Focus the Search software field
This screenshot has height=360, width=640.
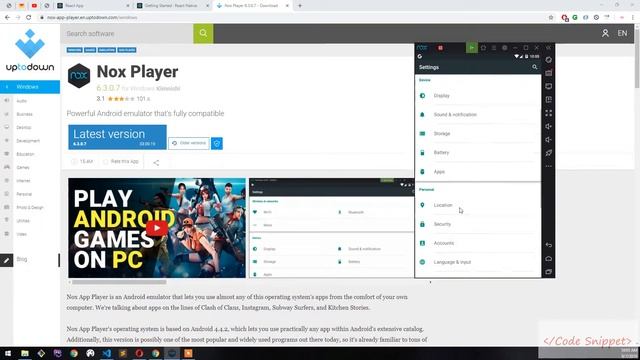coord(127,33)
